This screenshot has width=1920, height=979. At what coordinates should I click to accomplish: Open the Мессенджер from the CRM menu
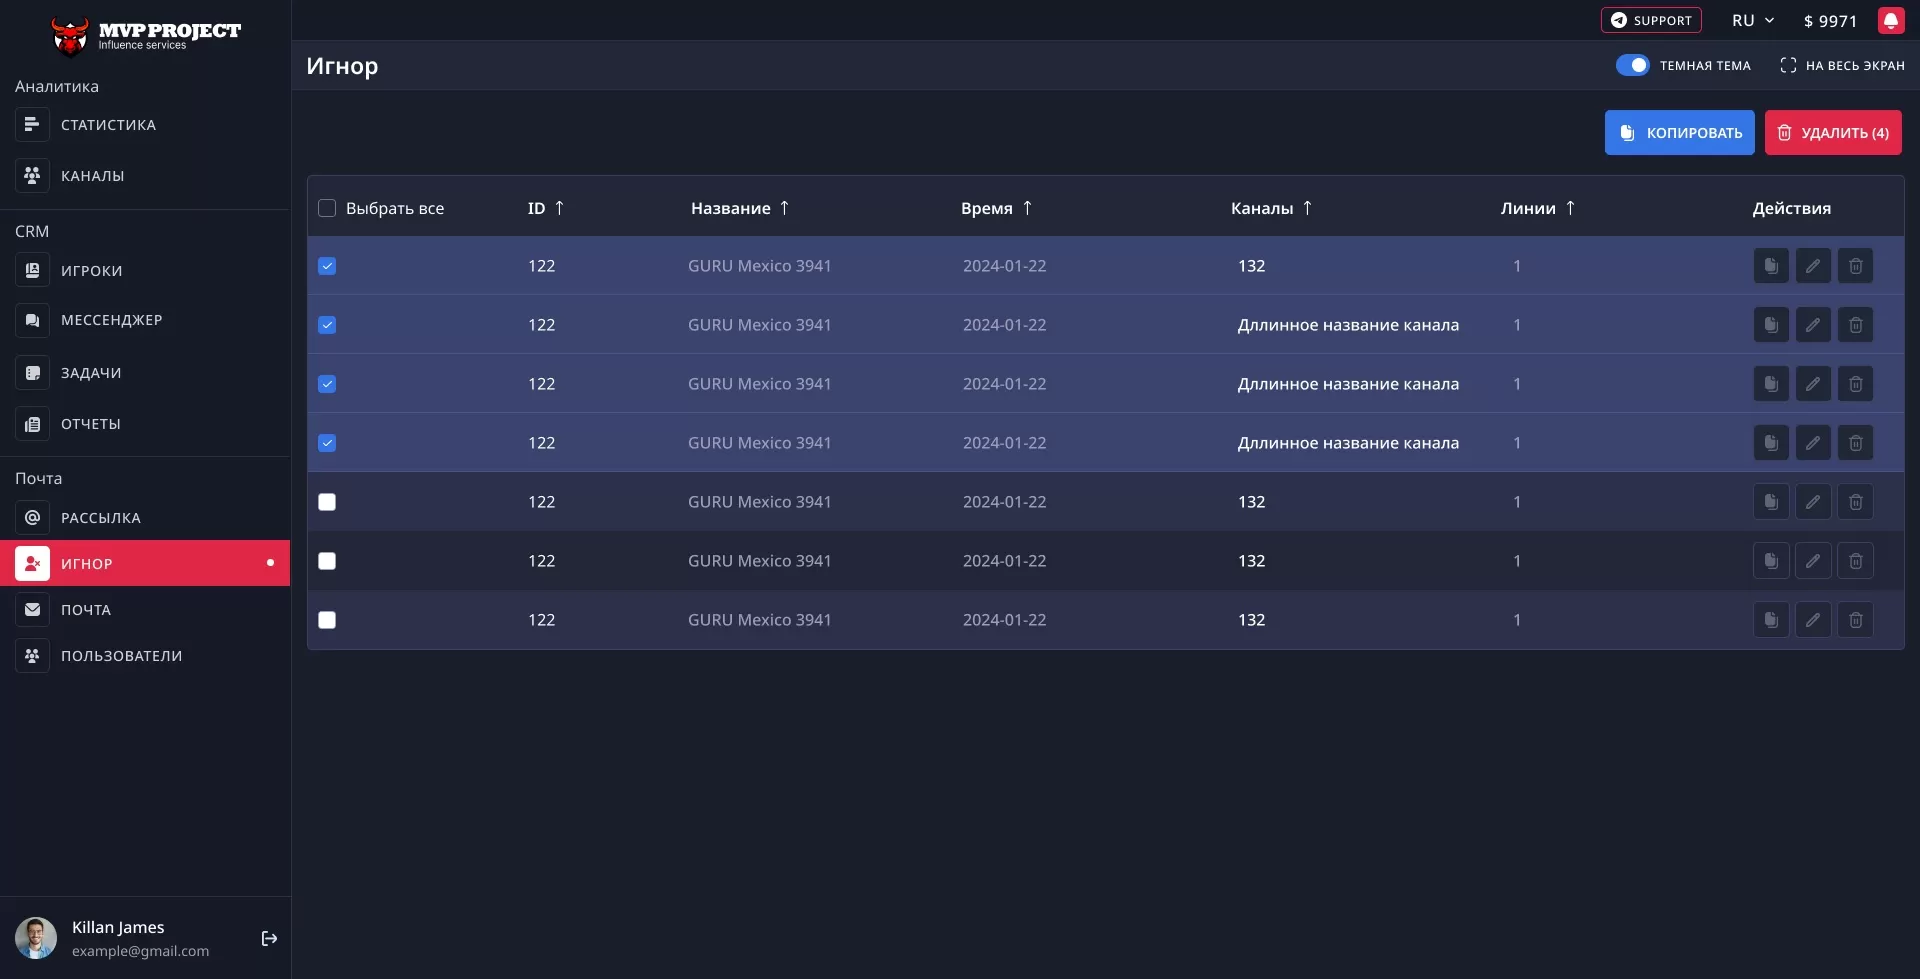click(x=111, y=319)
